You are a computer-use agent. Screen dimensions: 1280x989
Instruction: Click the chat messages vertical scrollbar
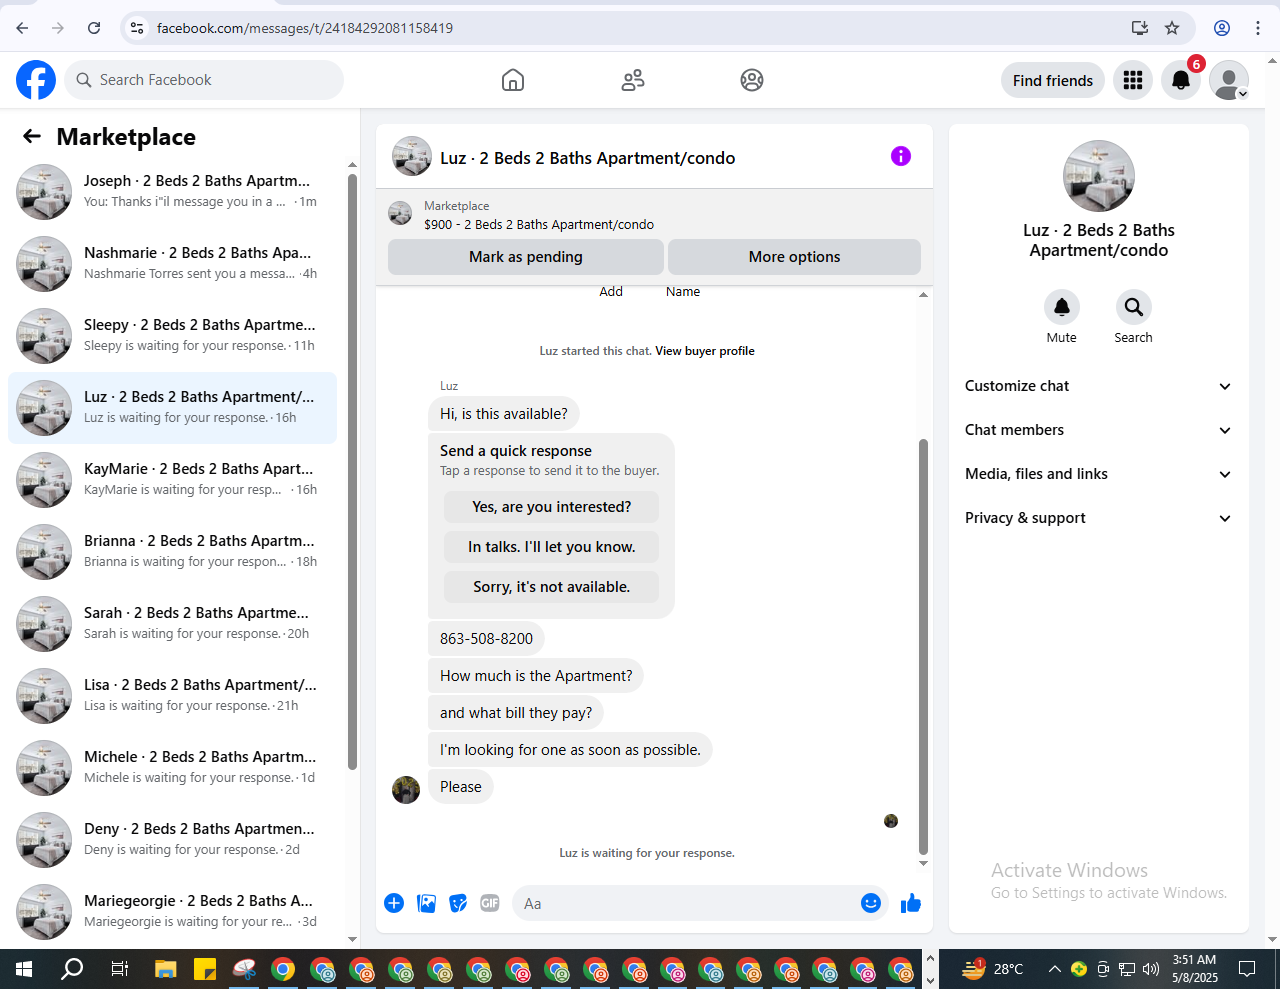(923, 645)
